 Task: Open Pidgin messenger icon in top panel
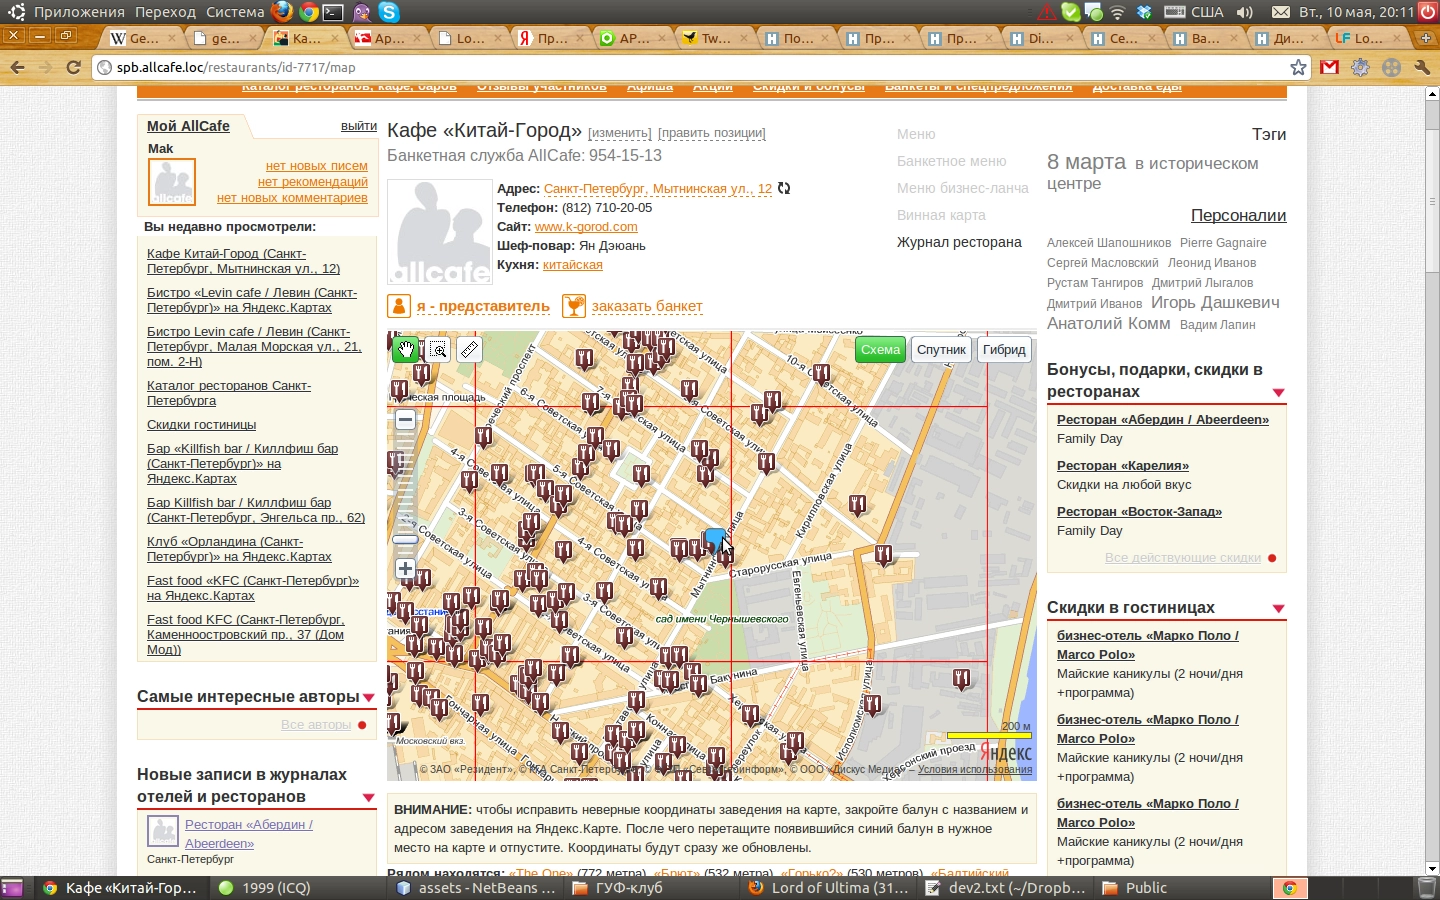click(x=361, y=12)
